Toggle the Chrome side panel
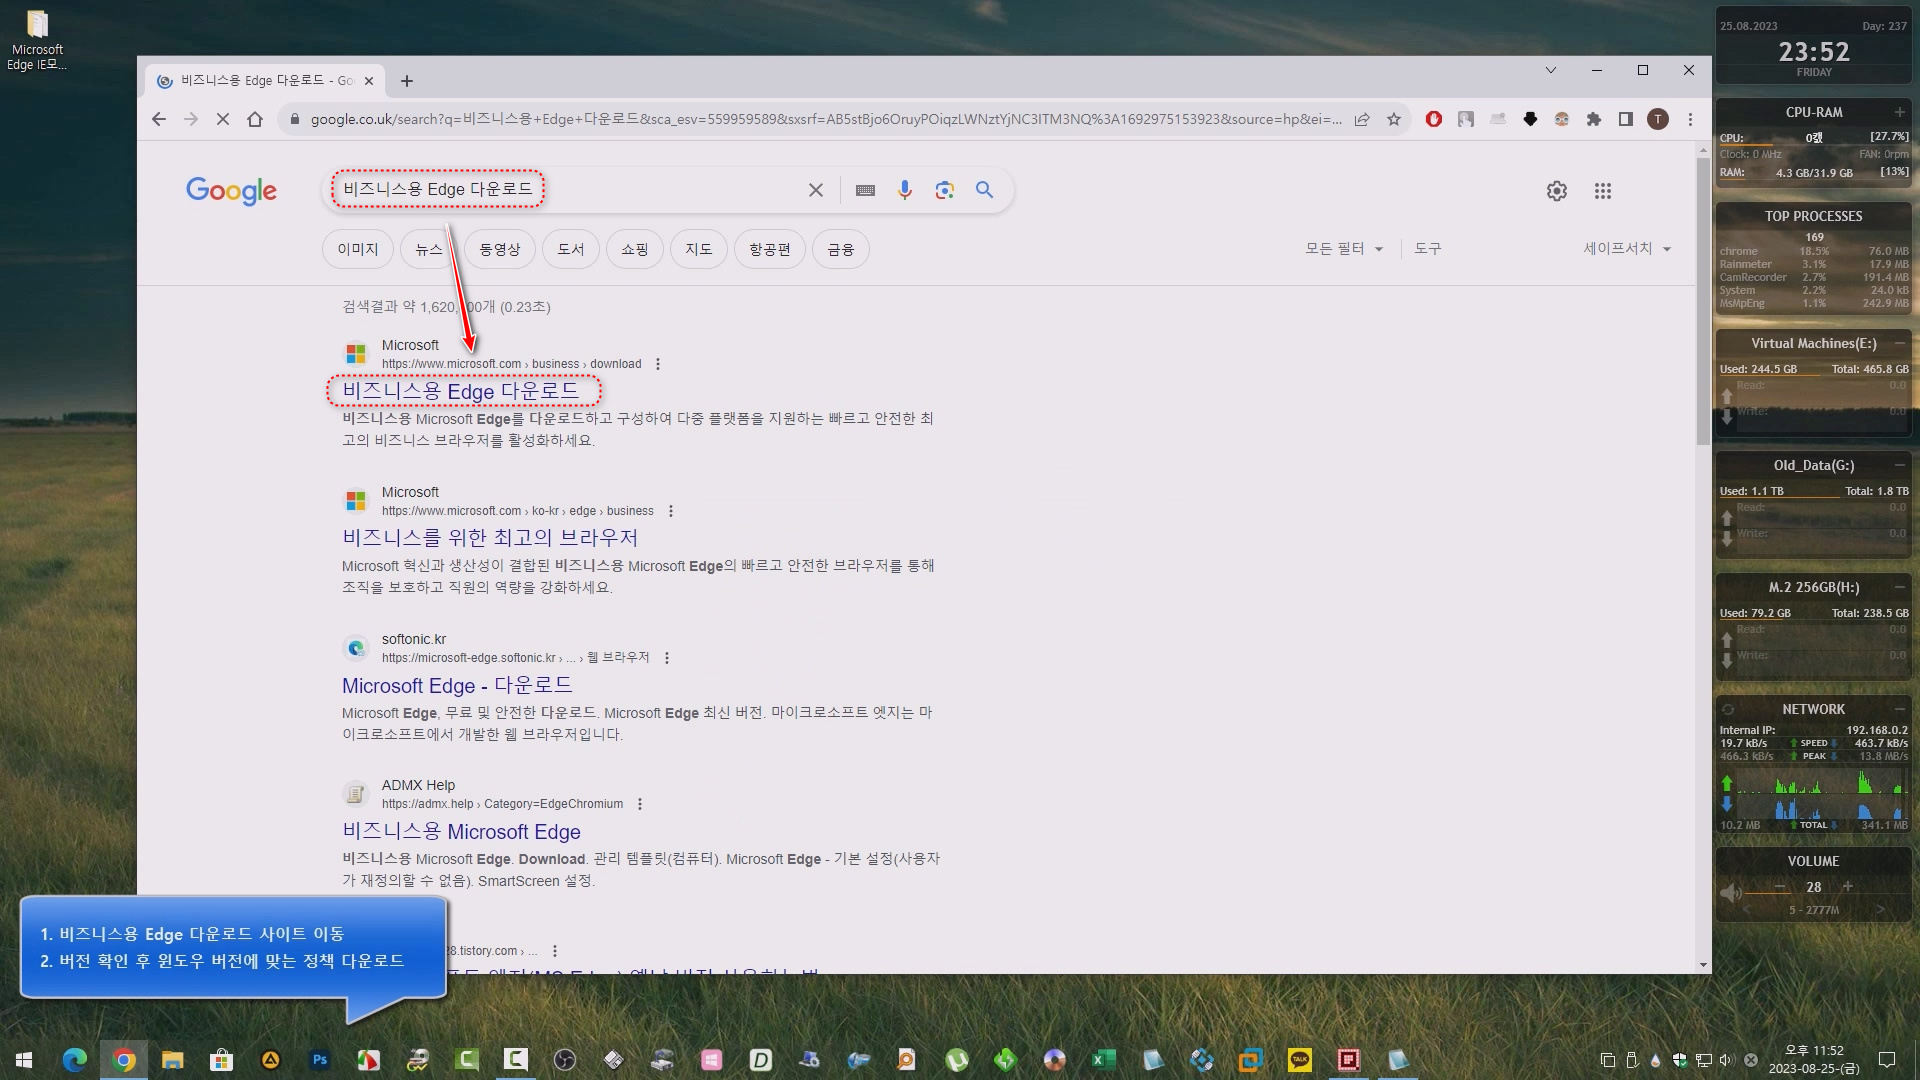1920x1080 pixels. pos(1626,119)
